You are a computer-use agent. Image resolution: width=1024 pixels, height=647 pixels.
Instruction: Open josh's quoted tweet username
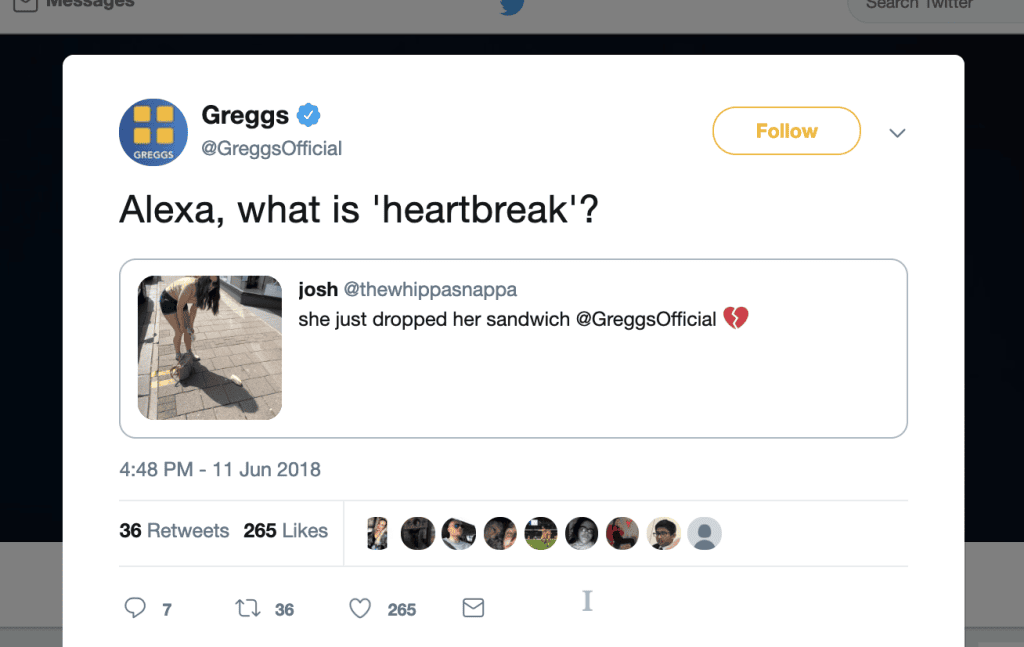[318, 289]
